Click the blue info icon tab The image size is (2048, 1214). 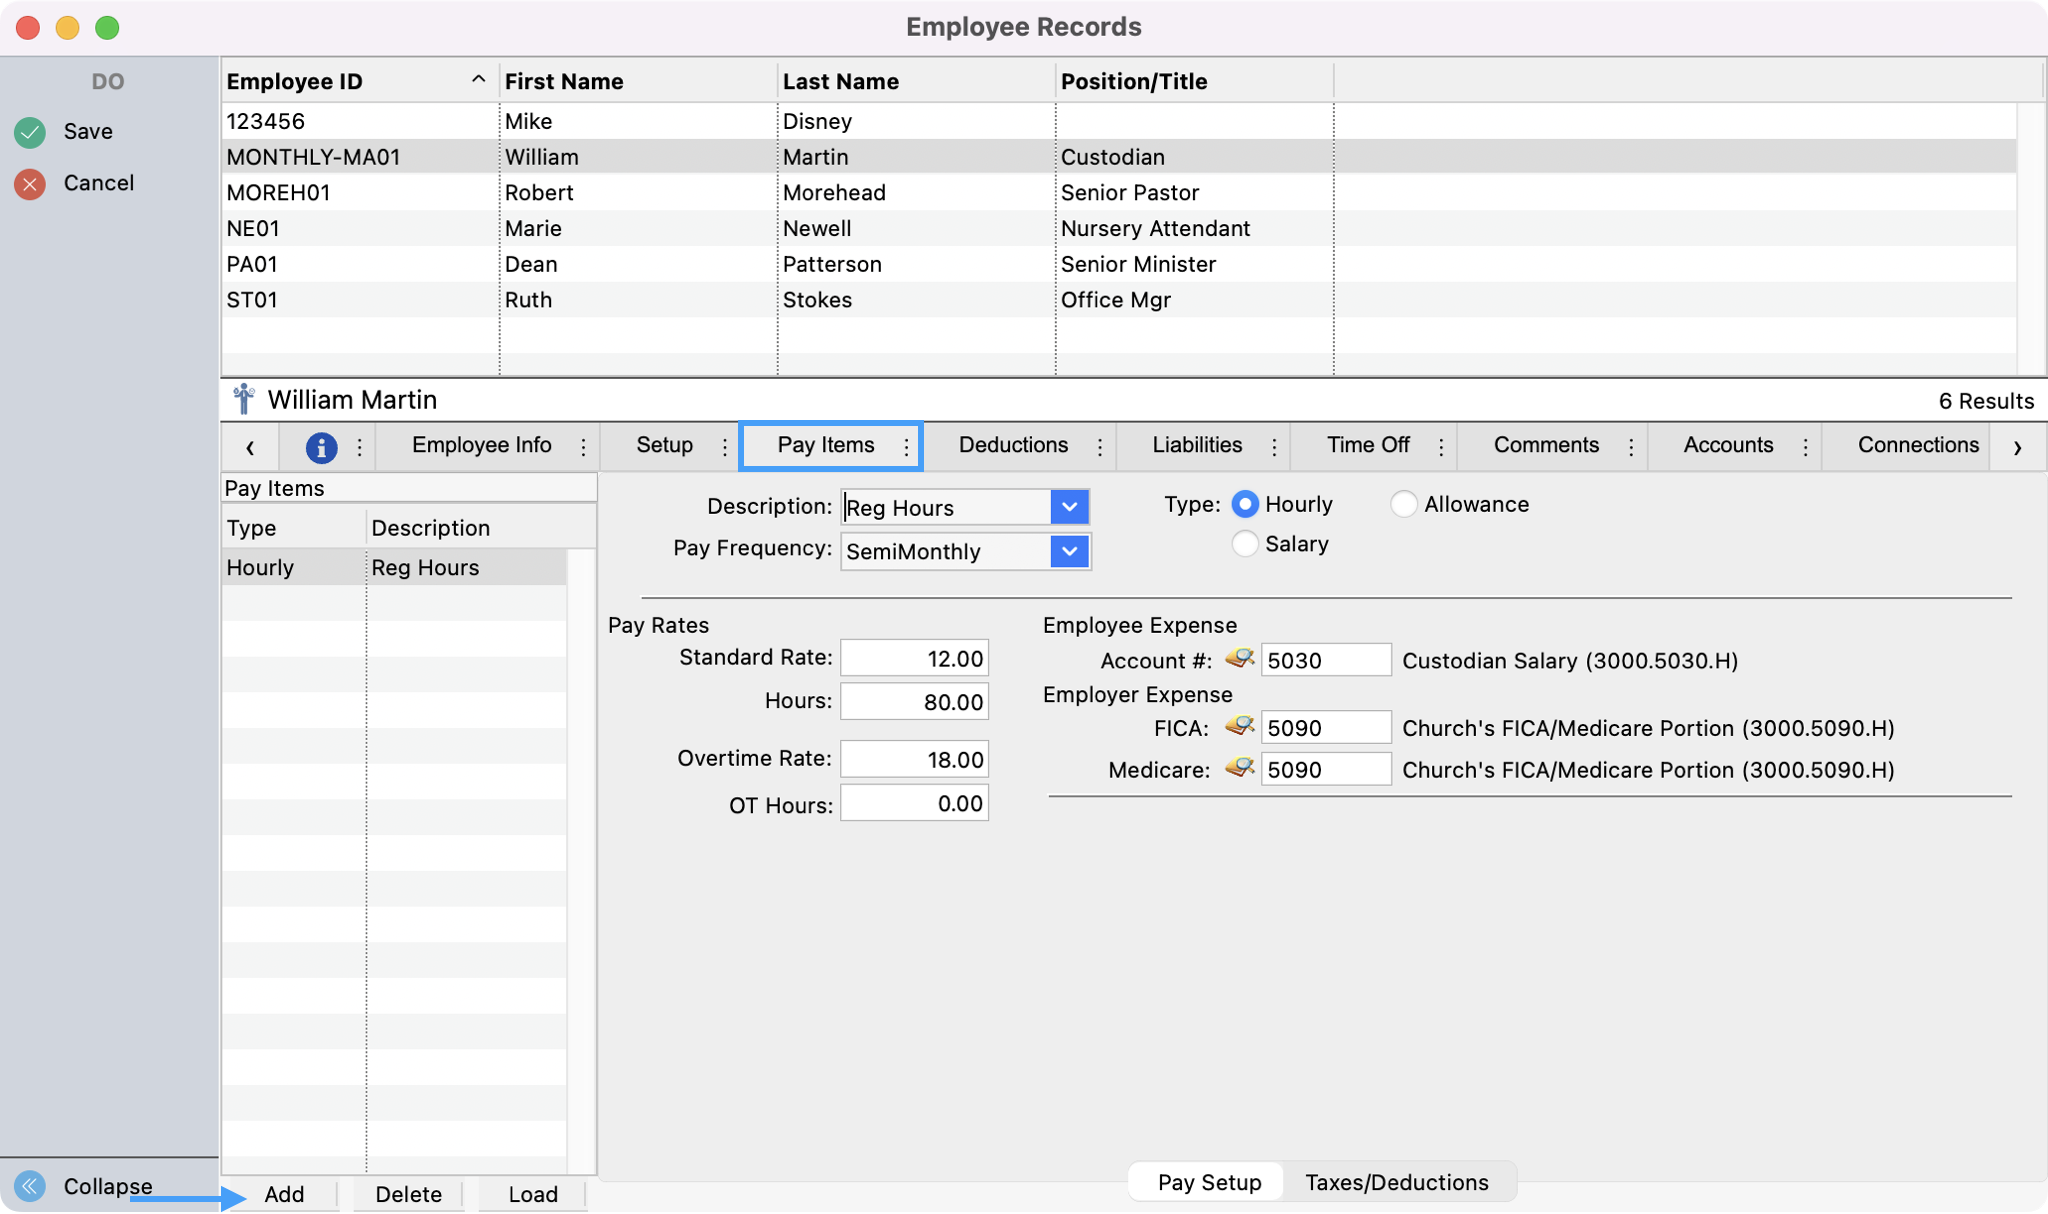[320, 447]
